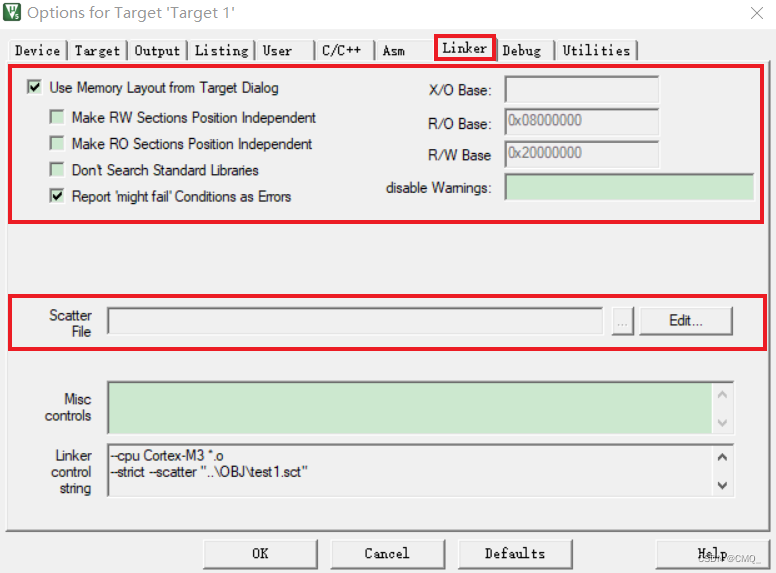776x573 pixels.
Task: Click the Keil uVision title bar icon
Action: (x=12, y=12)
